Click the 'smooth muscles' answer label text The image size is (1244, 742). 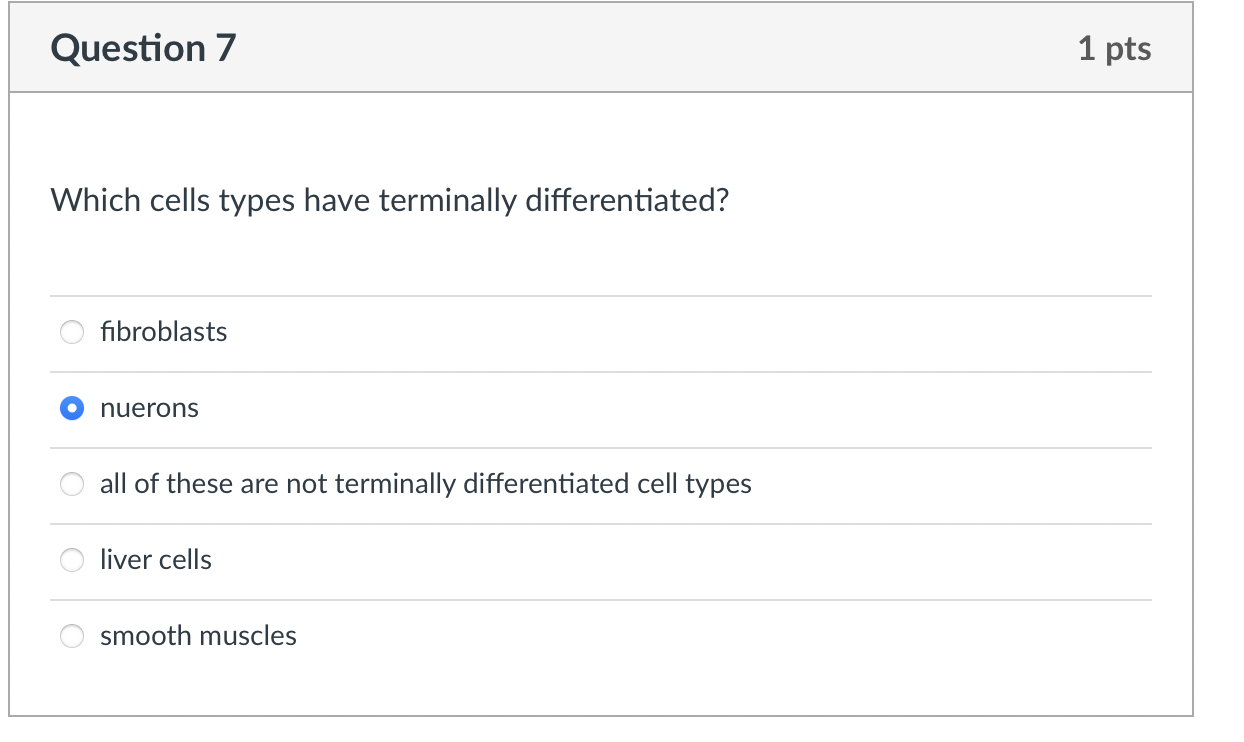pos(198,636)
